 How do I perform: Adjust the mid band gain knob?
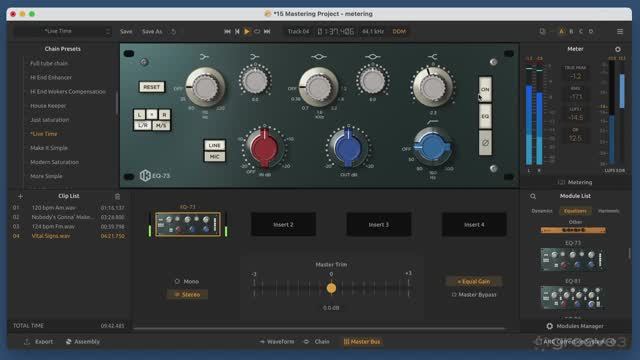point(372,80)
